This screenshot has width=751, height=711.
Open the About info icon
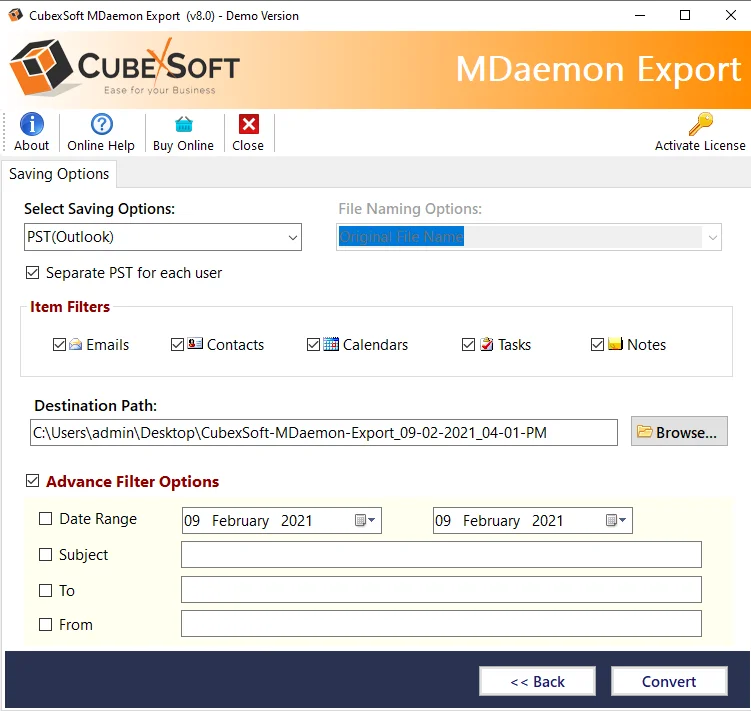pos(31,125)
